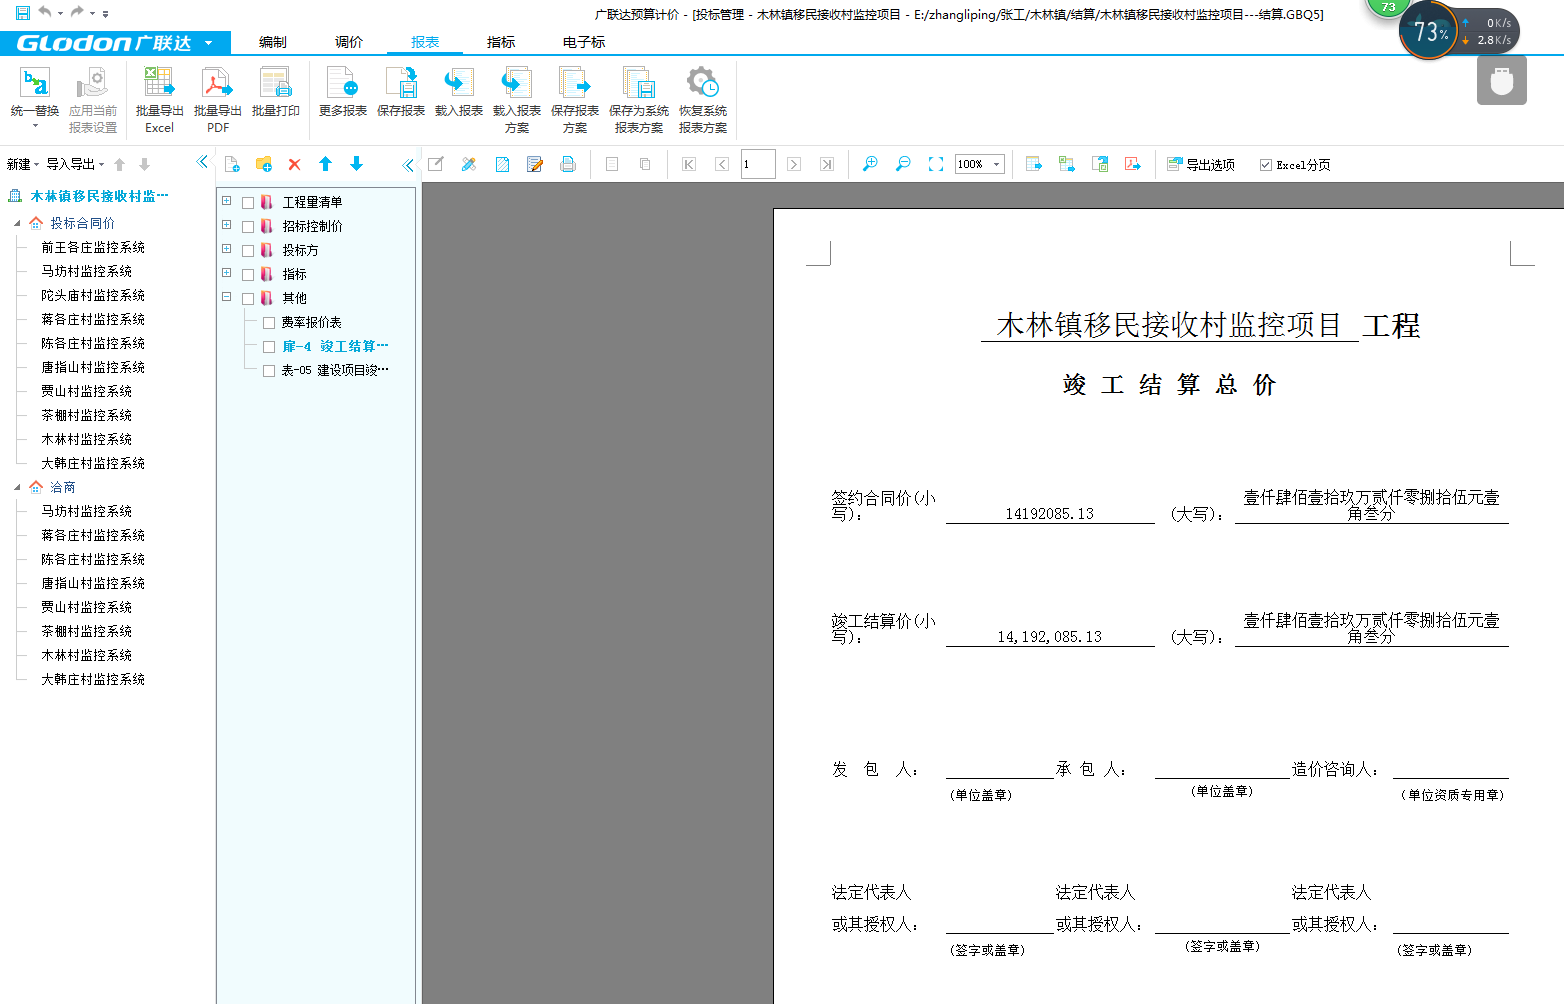This screenshot has width=1564, height=1004.
Task: Expand the 指标 tree node
Action: (226, 273)
